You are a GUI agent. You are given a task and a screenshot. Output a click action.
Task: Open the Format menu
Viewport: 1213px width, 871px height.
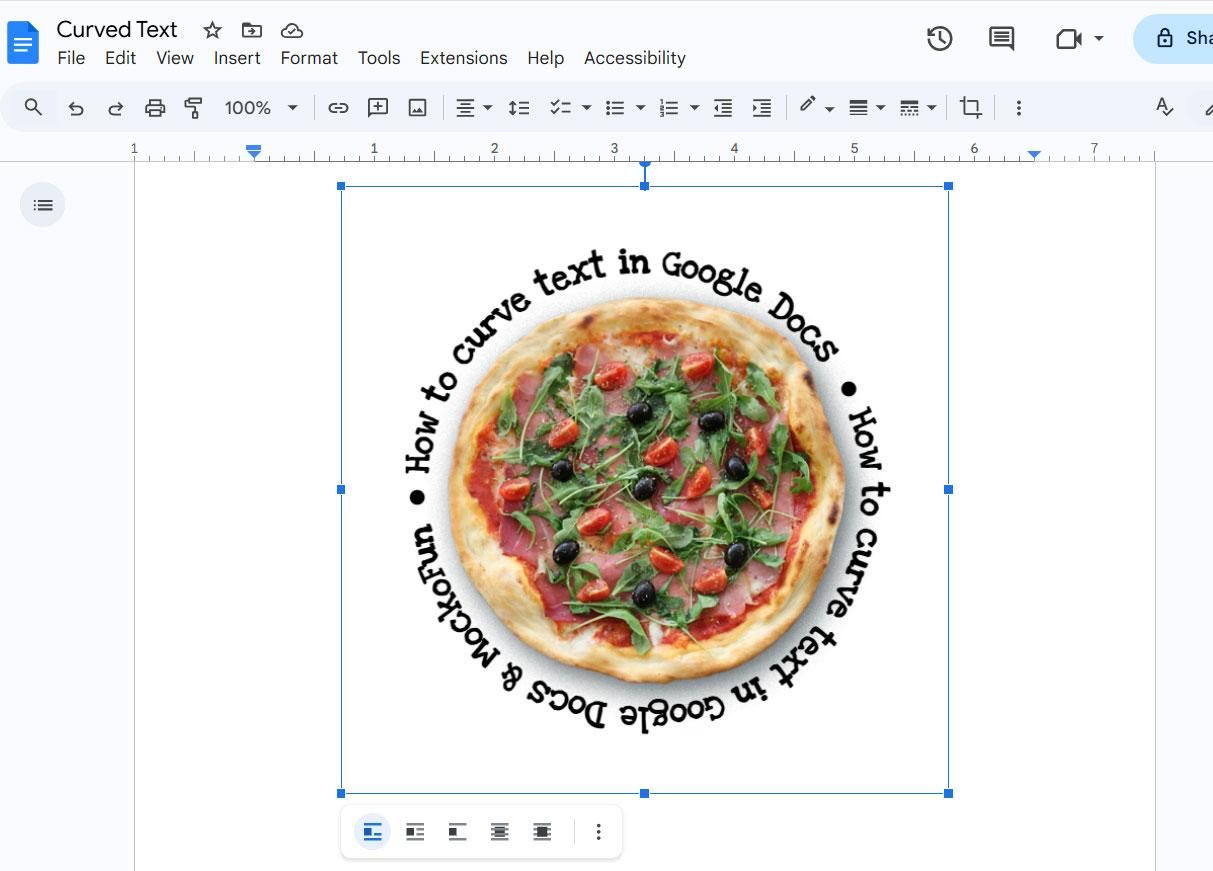[x=308, y=58]
